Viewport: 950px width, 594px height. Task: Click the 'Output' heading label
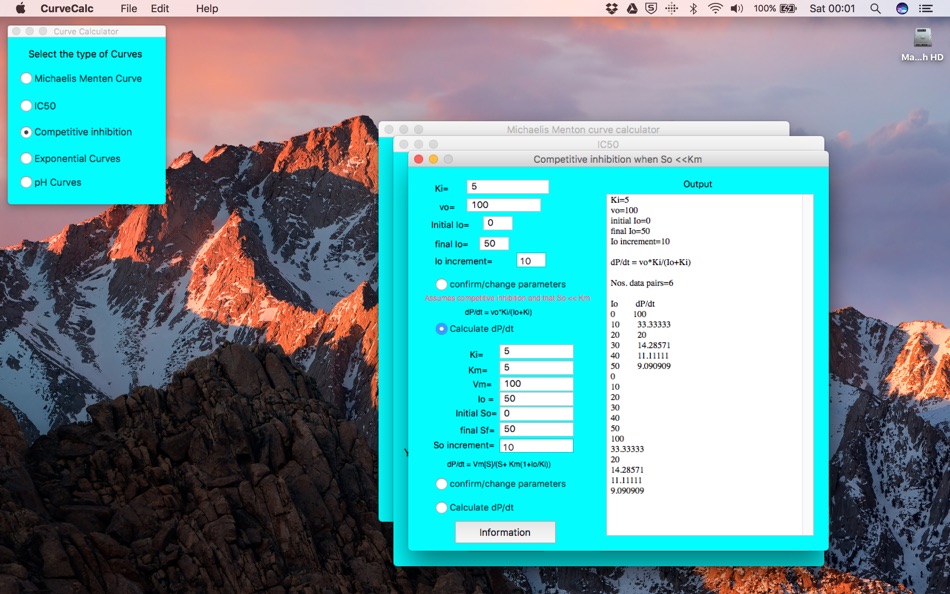click(x=697, y=184)
